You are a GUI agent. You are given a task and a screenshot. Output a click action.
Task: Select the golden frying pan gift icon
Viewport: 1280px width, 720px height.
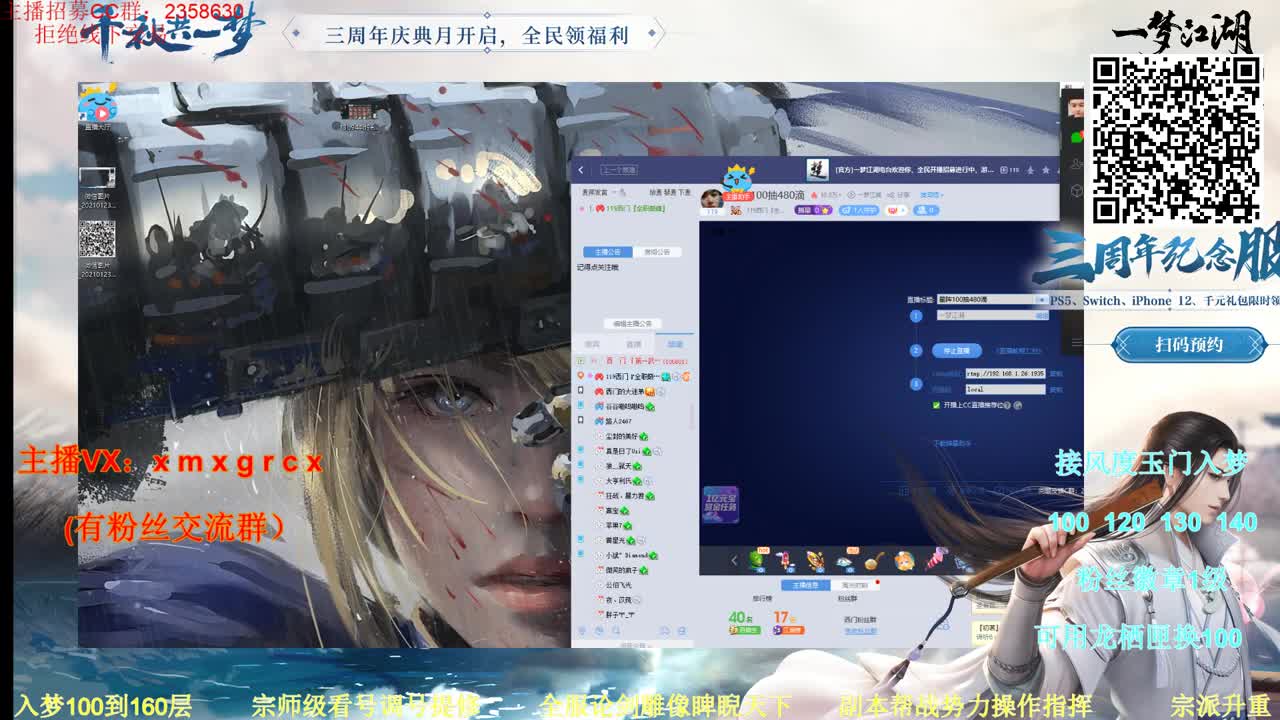point(874,561)
